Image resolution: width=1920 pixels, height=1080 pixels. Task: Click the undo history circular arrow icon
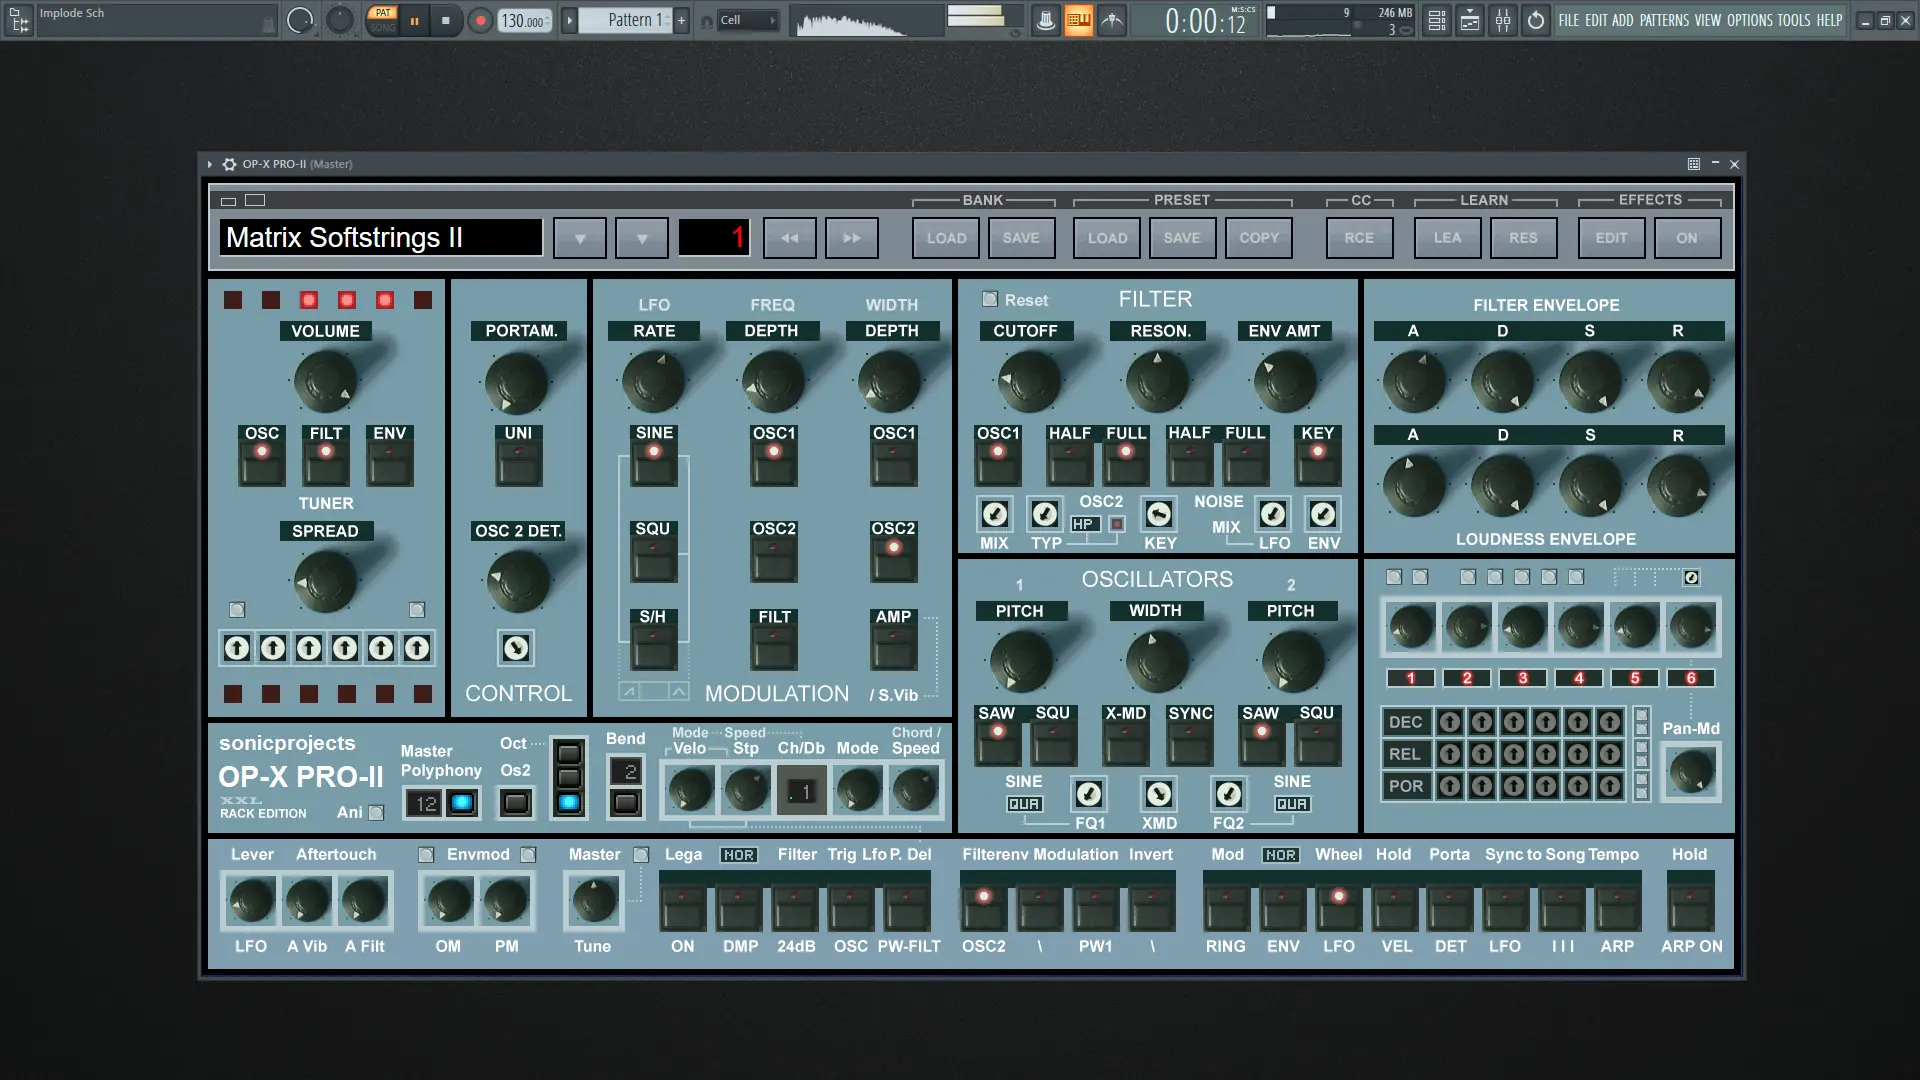coord(1536,20)
